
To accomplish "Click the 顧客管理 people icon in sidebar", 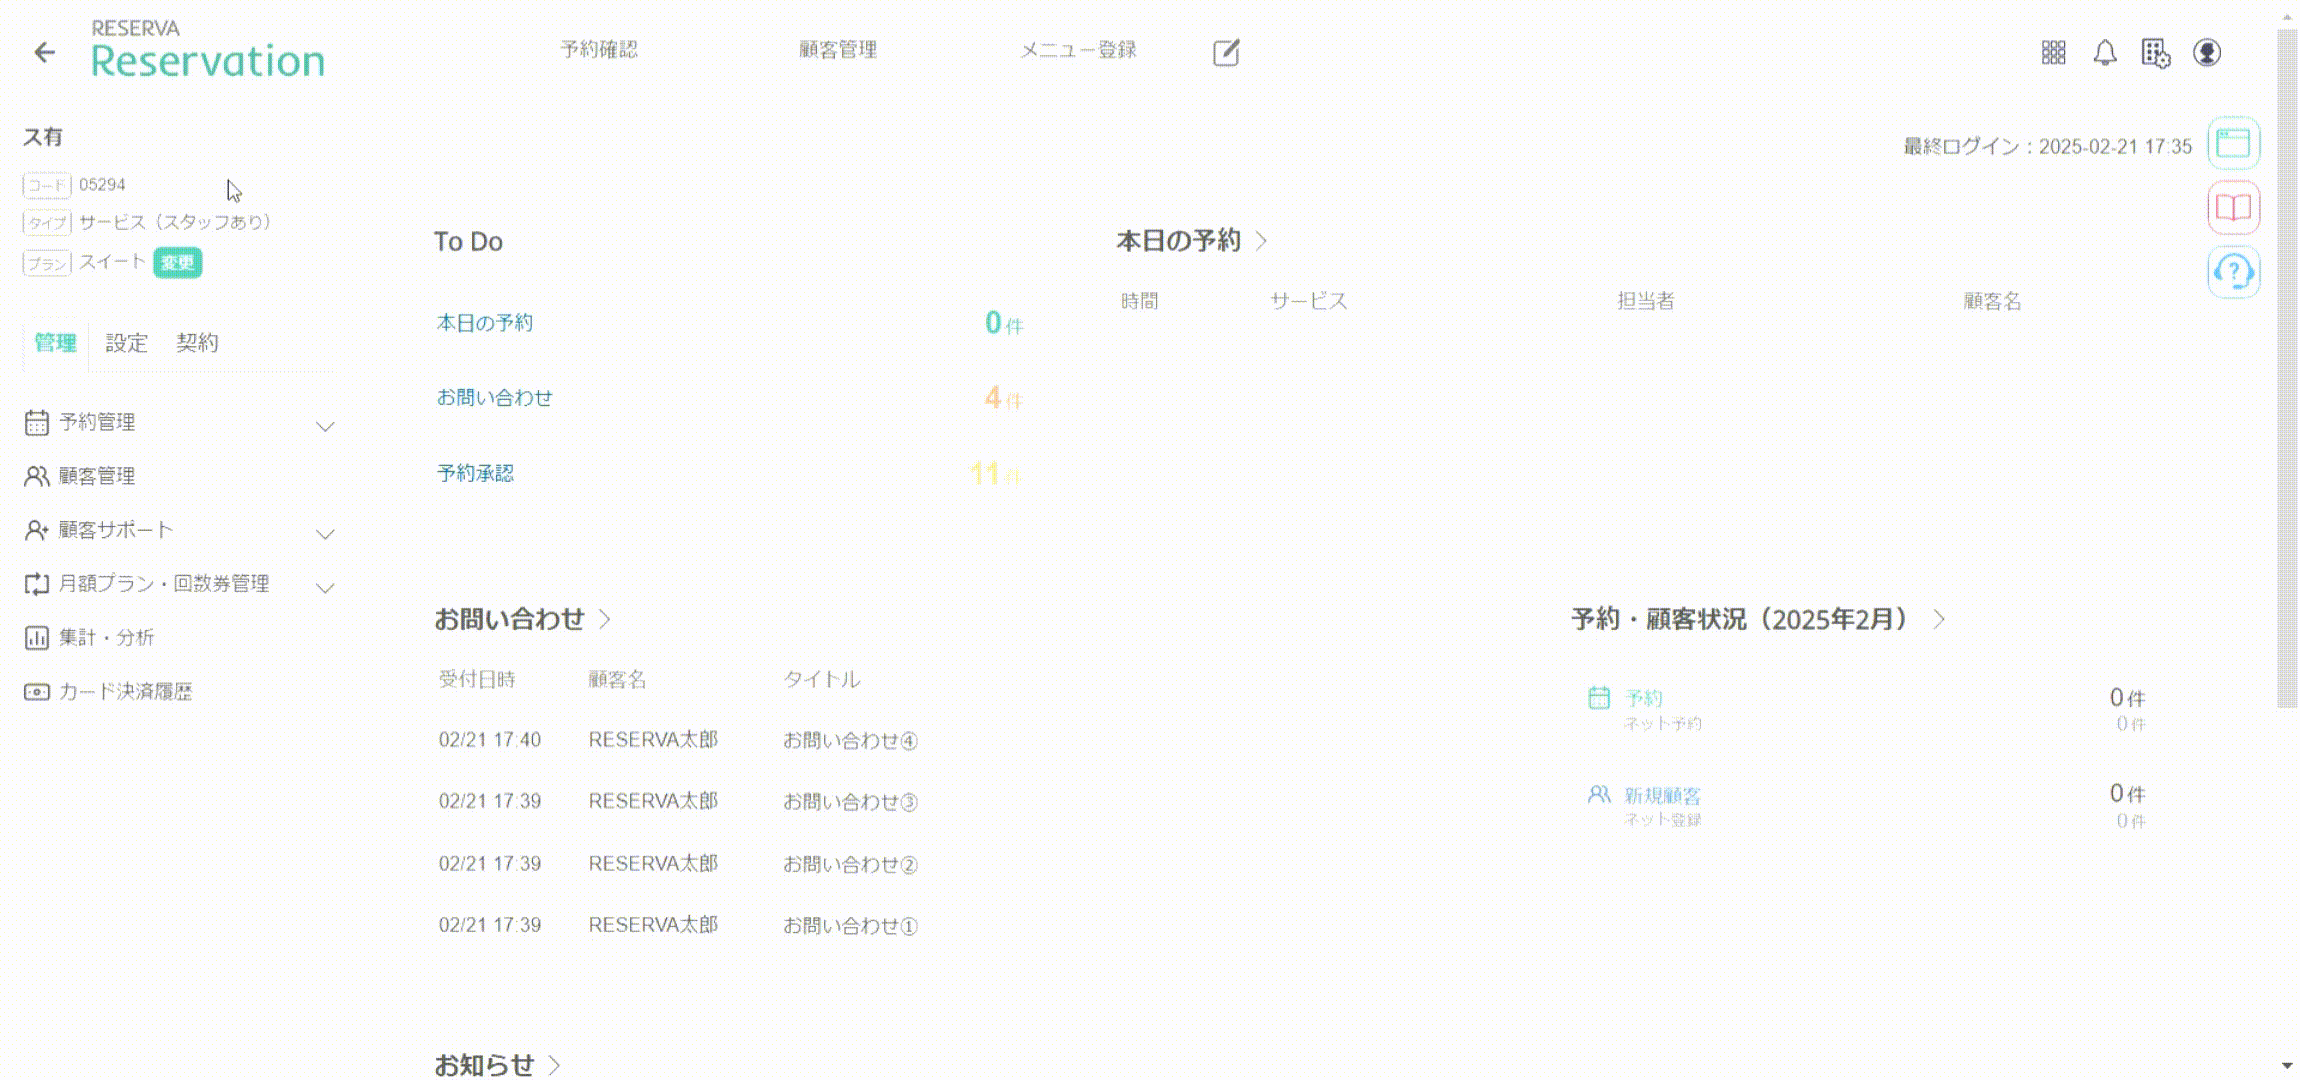I will [36, 476].
